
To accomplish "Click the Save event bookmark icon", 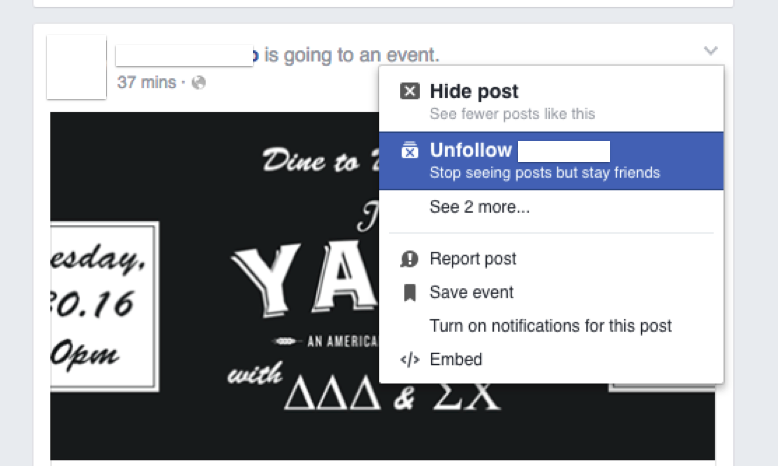I will [409, 292].
